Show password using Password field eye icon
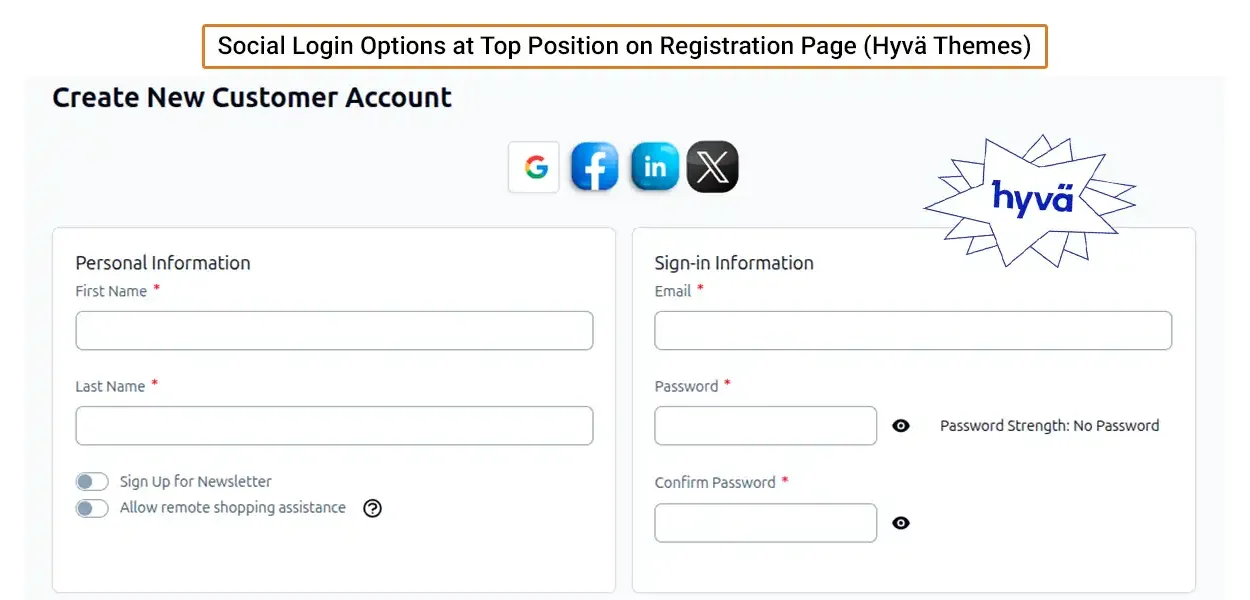 (901, 426)
